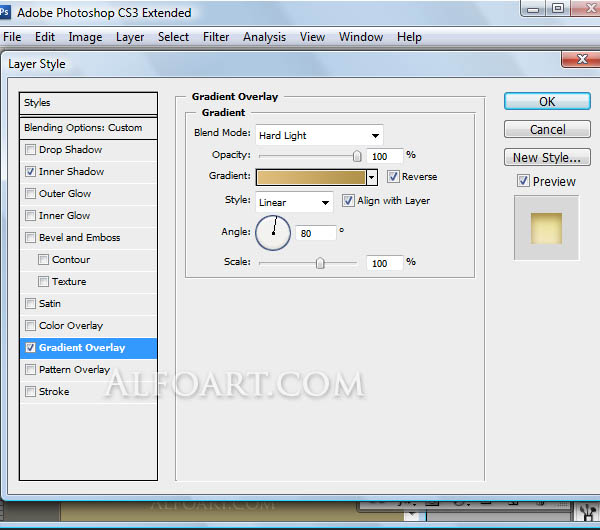
Task: Check the Satin effect box
Action: [x=30, y=303]
